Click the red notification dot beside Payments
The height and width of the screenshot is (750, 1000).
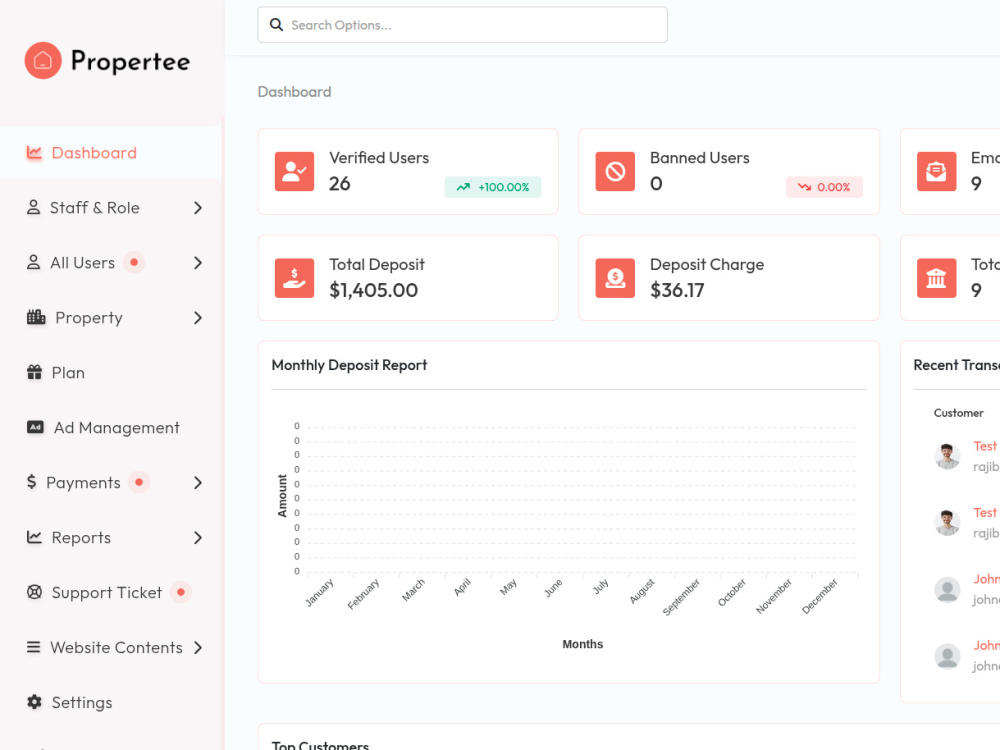(139, 482)
